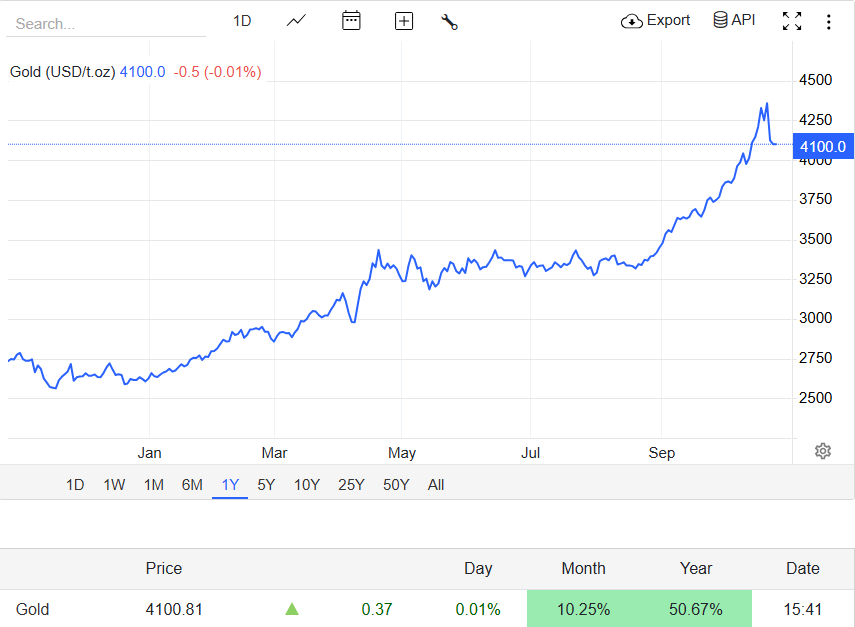The height and width of the screenshot is (627, 855).
Task: Click the Year column header
Action: (x=696, y=568)
